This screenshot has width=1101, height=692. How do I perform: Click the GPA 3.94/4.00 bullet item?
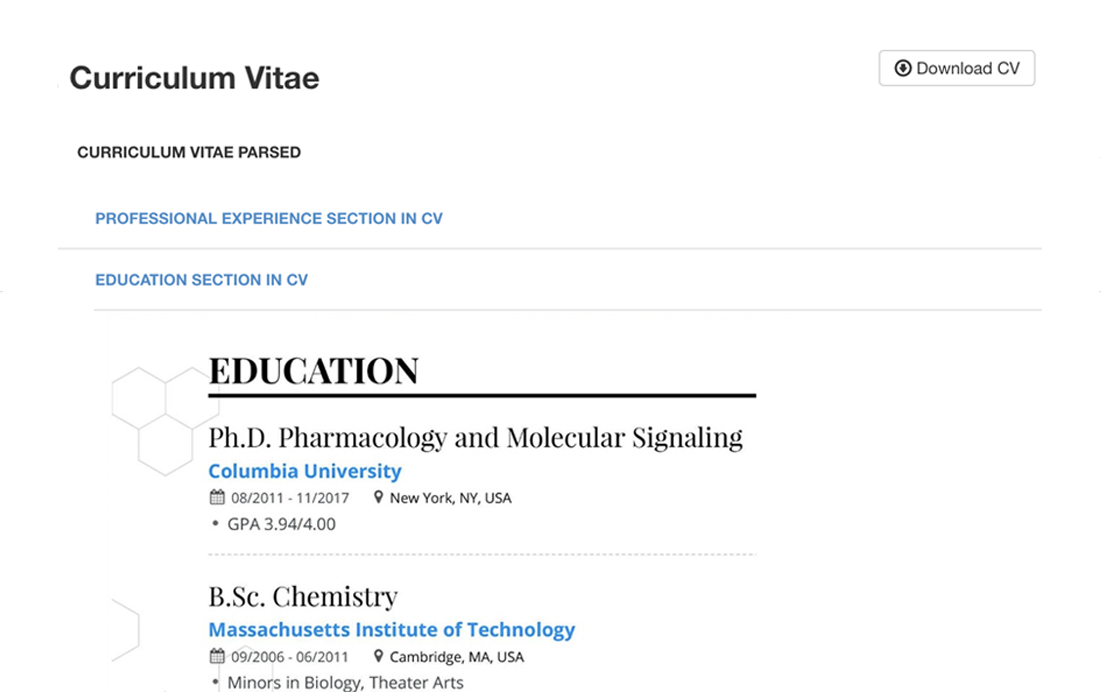(x=281, y=524)
